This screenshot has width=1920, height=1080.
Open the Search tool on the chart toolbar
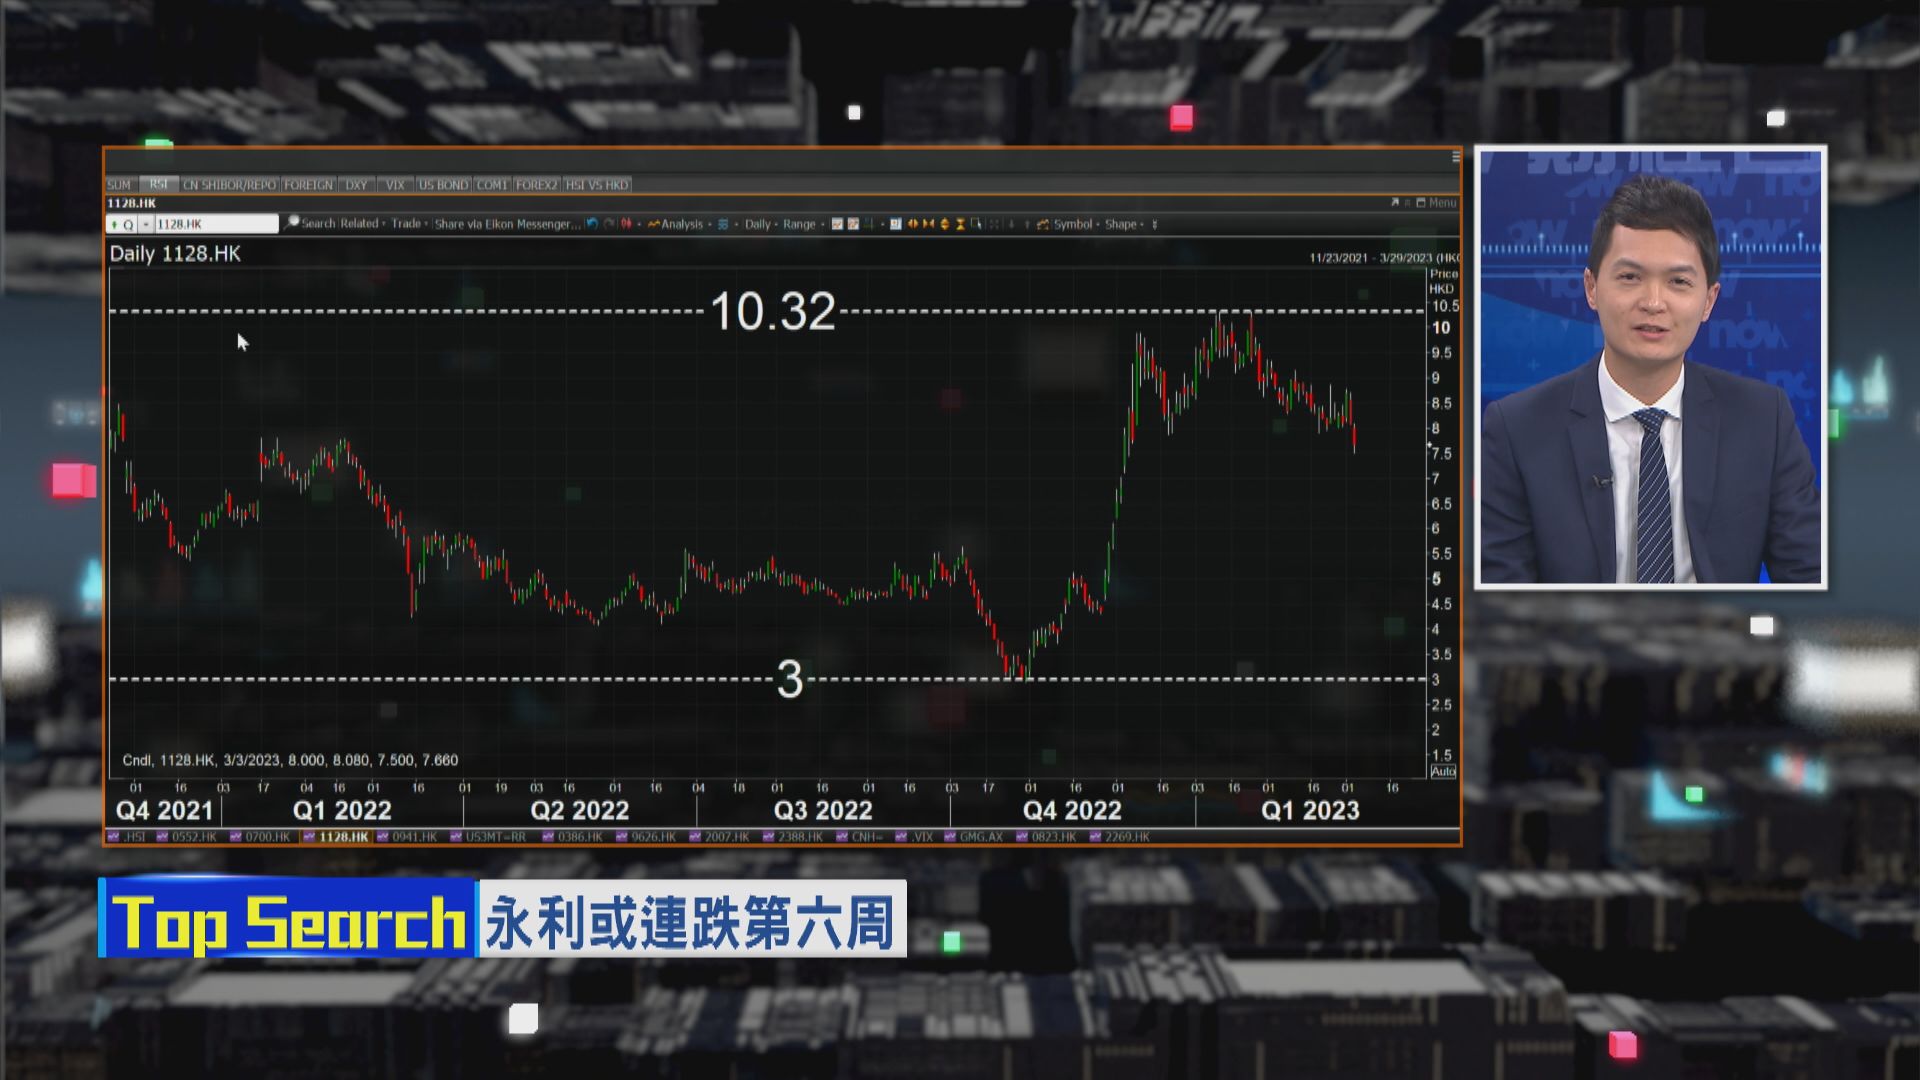pyautogui.click(x=316, y=224)
